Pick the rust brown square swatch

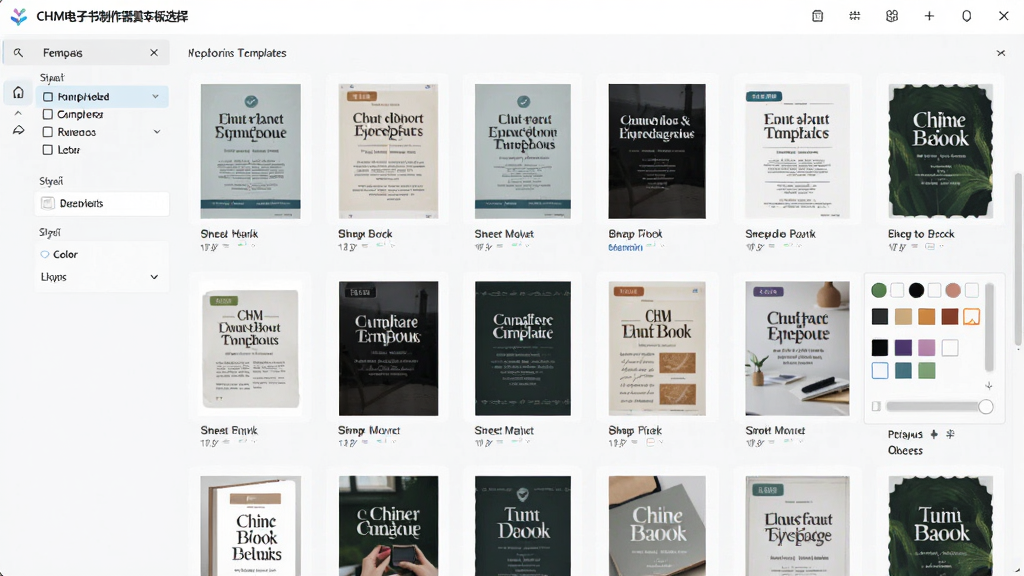point(950,317)
